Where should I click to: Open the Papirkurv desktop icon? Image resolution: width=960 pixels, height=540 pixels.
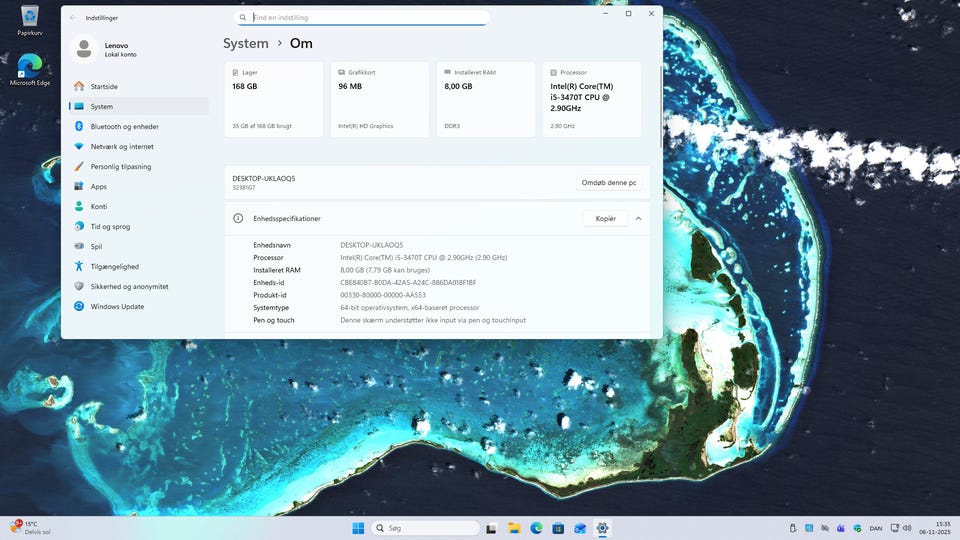coord(30,19)
